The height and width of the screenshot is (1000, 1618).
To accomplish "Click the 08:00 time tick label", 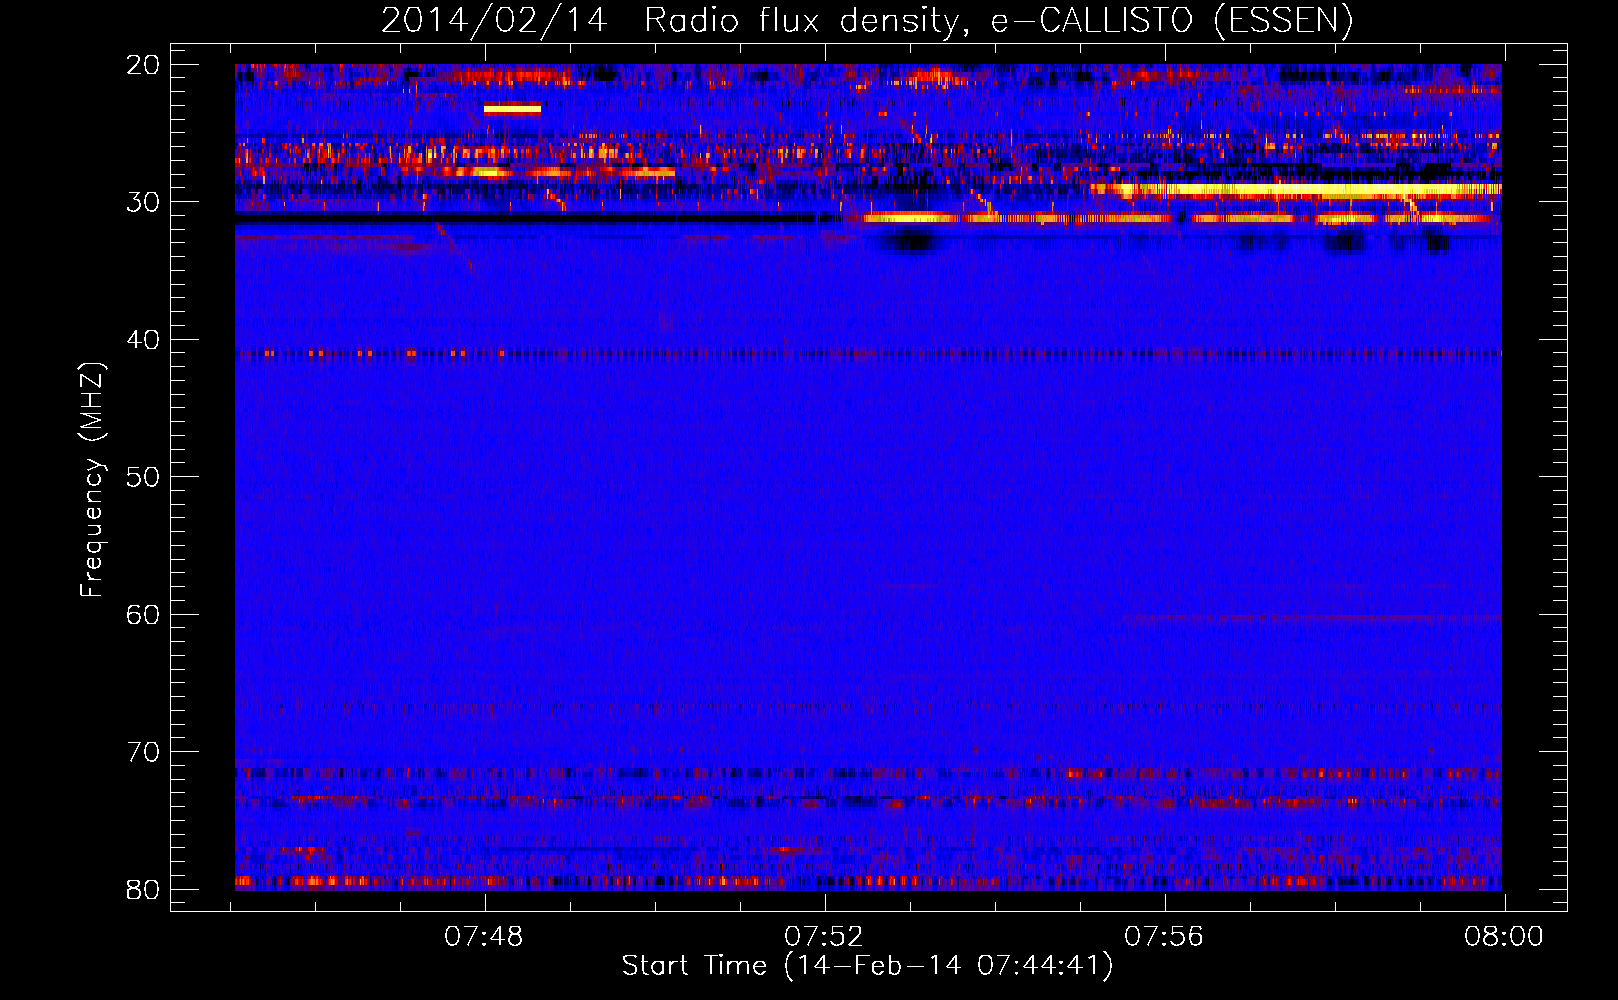I will coord(1504,937).
